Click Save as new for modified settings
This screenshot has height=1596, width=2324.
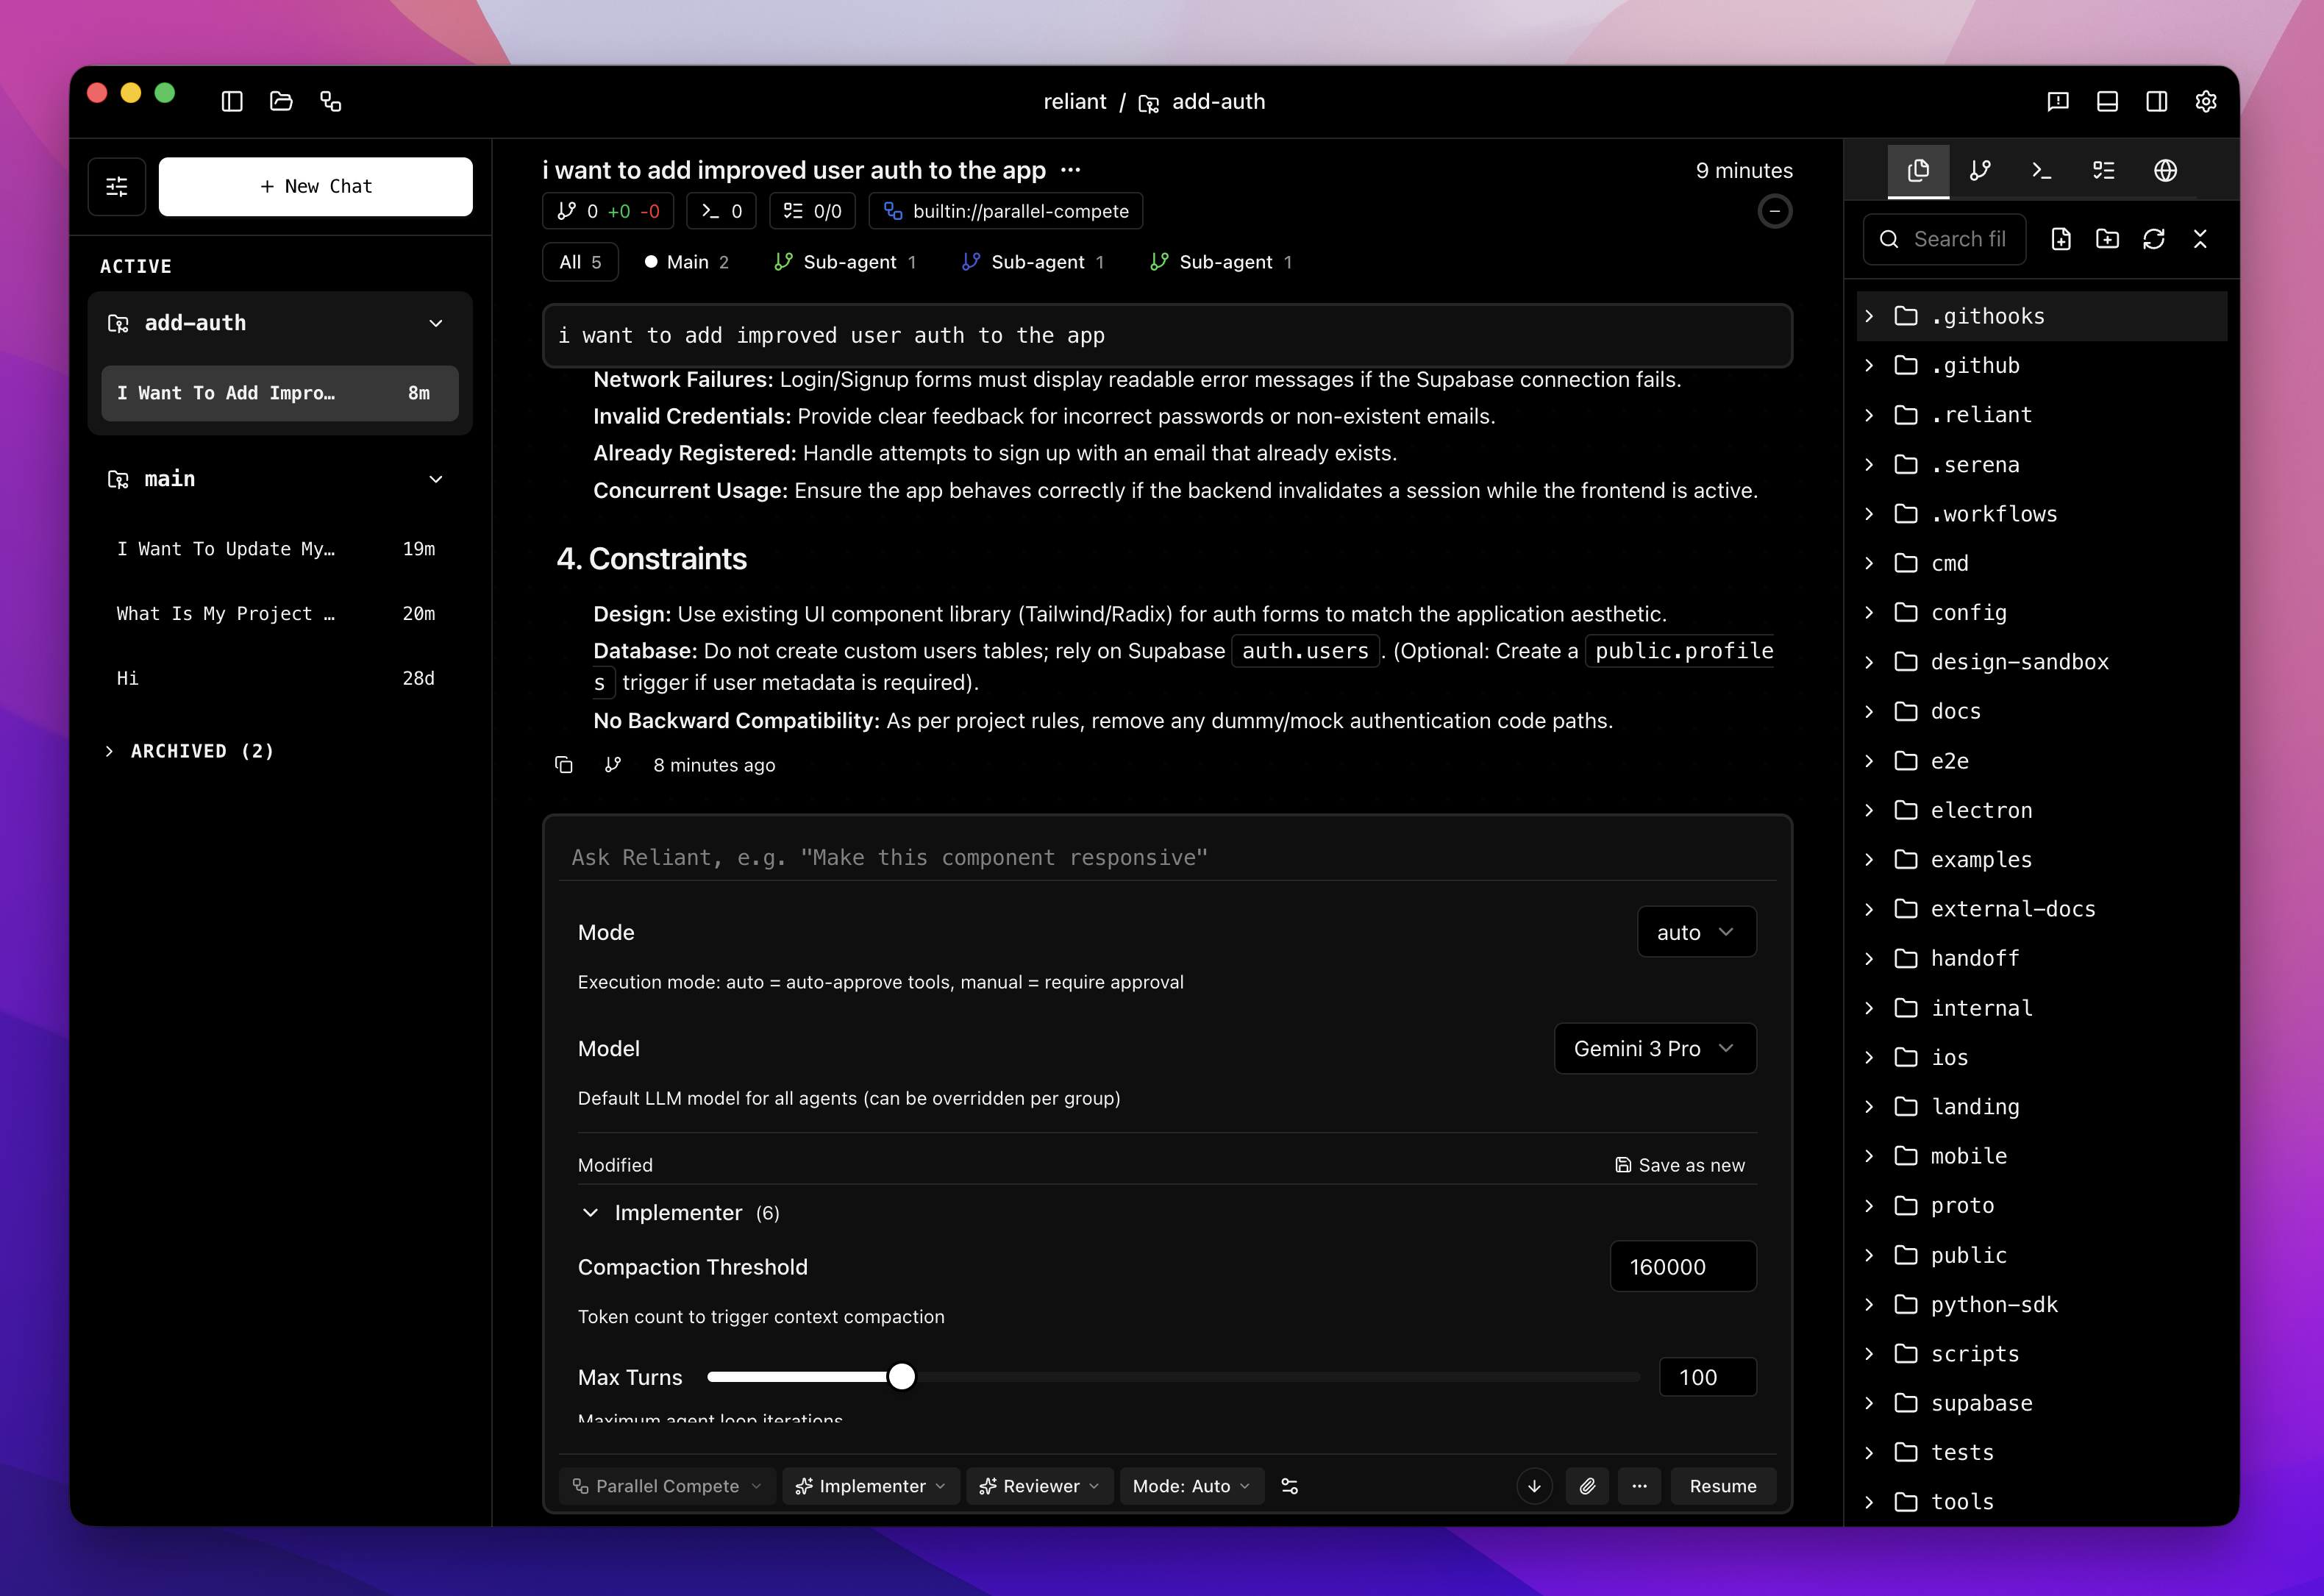point(1680,1164)
